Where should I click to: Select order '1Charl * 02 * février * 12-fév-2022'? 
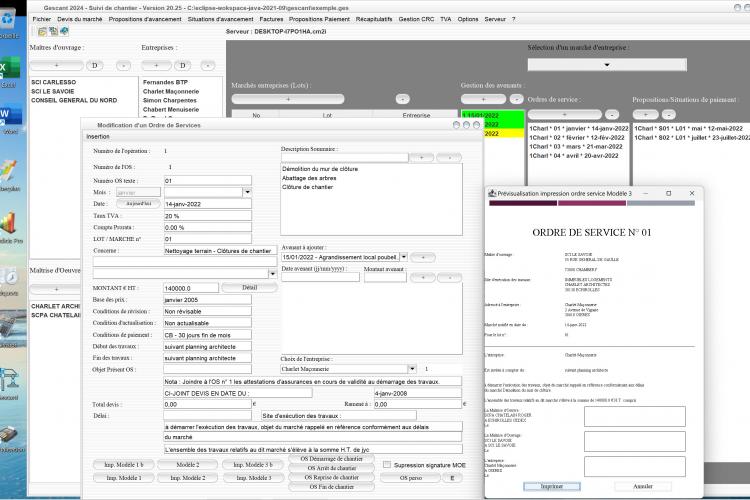tap(576, 138)
